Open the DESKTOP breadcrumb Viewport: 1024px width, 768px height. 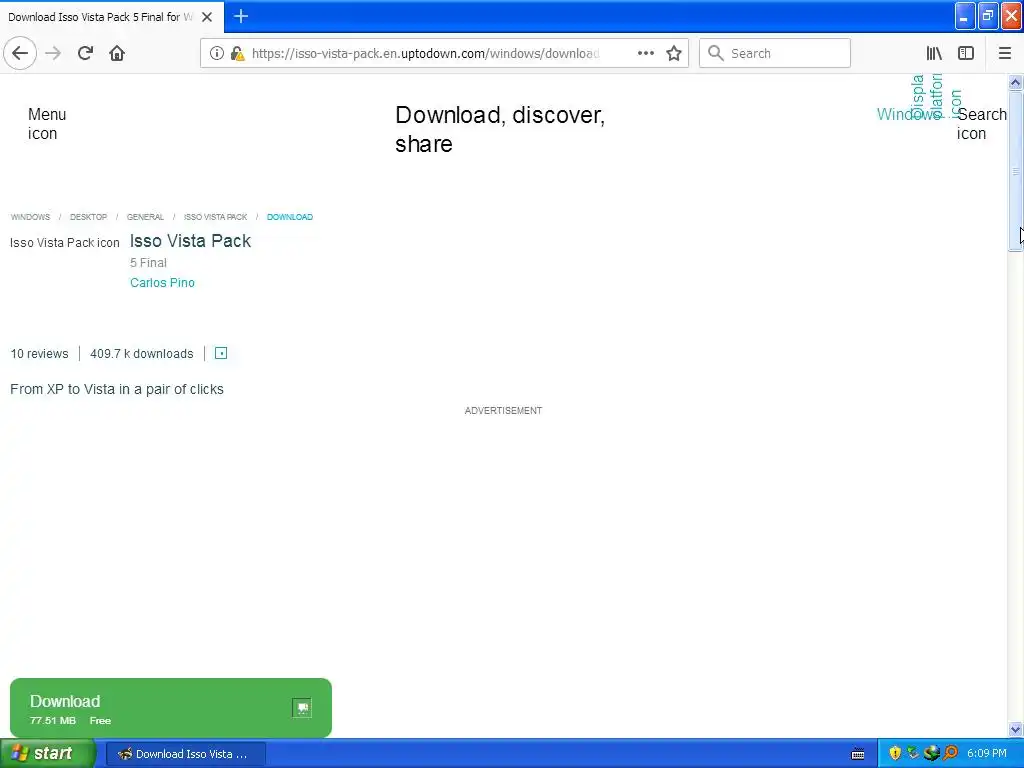pyautogui.click(x=88, y=217)
